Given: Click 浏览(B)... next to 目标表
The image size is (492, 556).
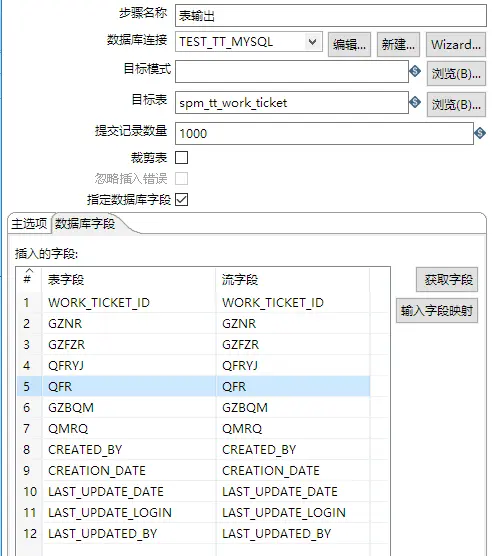Looking at the screenshot, I should click(x=456, y=105).
